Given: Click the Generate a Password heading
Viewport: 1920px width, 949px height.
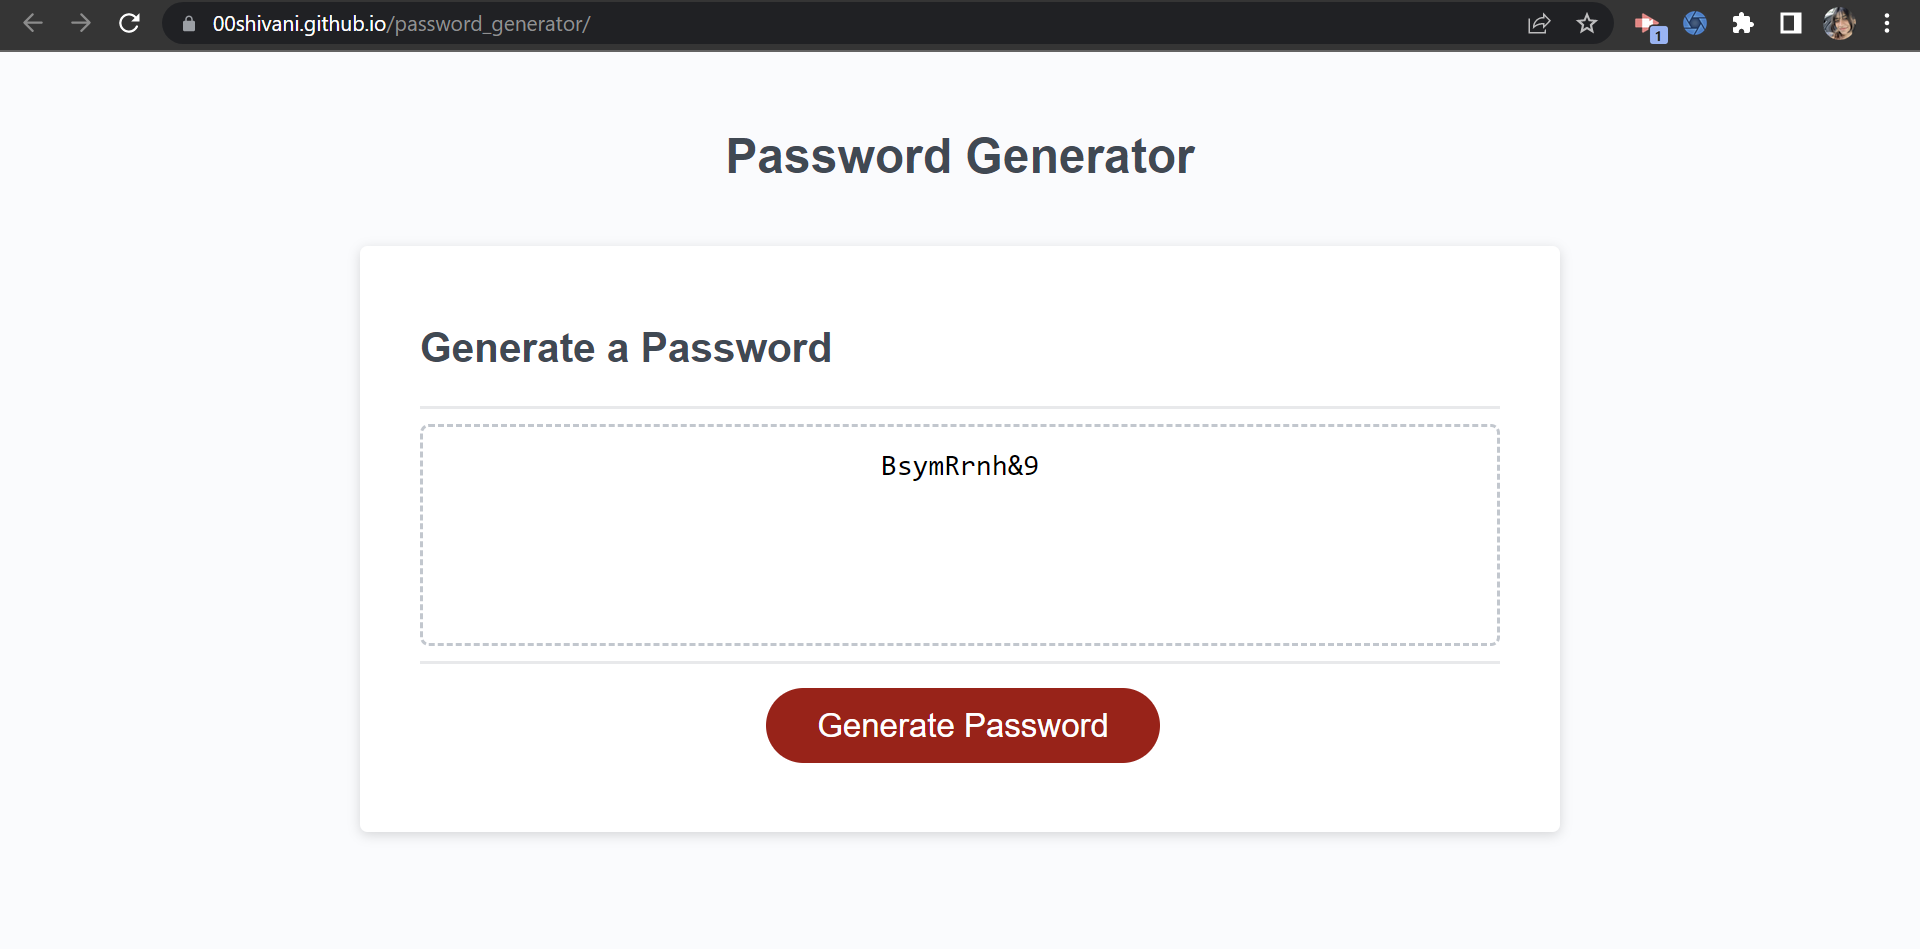Looking at the screenshot, I should click(x=626, y=347).
